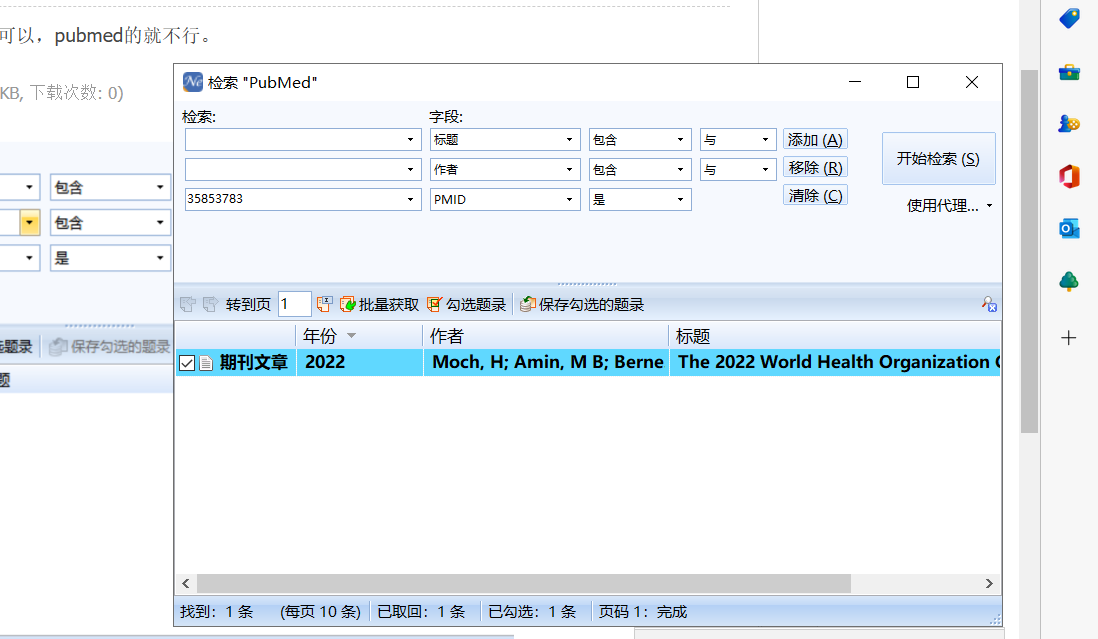This screenshot has width=1098, height=639.
Task: Click the NoteExpress icon in the PubMed dialog title bar
Action: pos(193,82)
